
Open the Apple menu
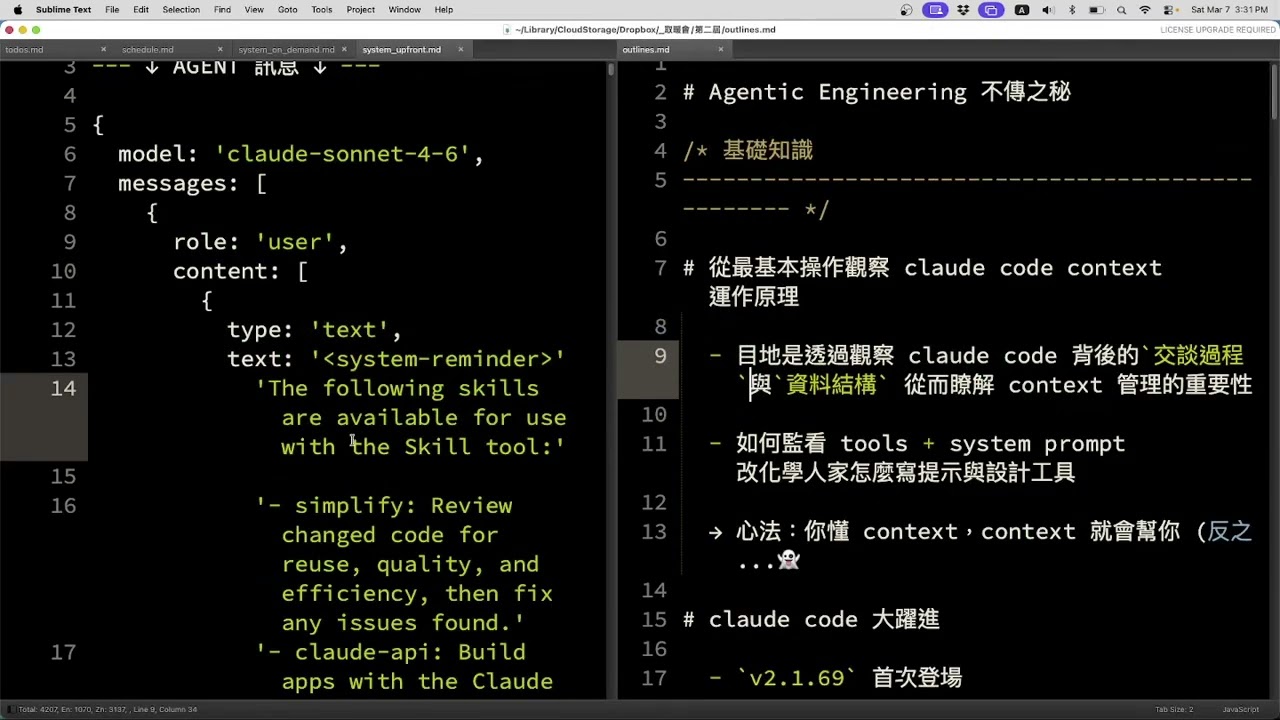[17, 9]
